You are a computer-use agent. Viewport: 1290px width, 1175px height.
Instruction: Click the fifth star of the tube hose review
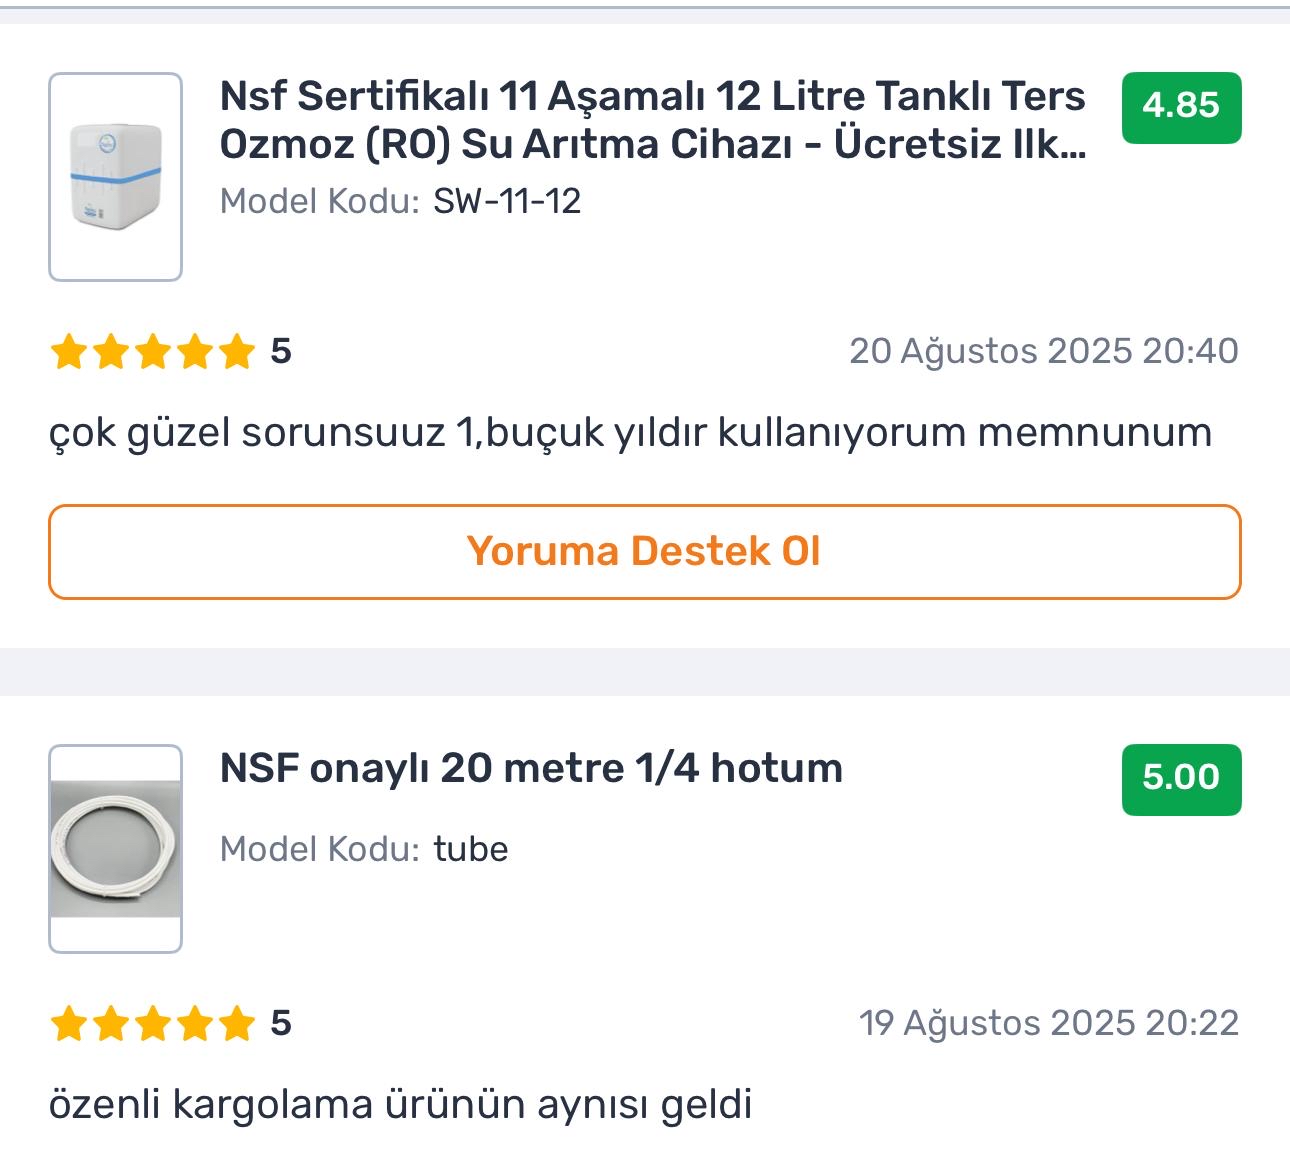(x=237, y=1024)
